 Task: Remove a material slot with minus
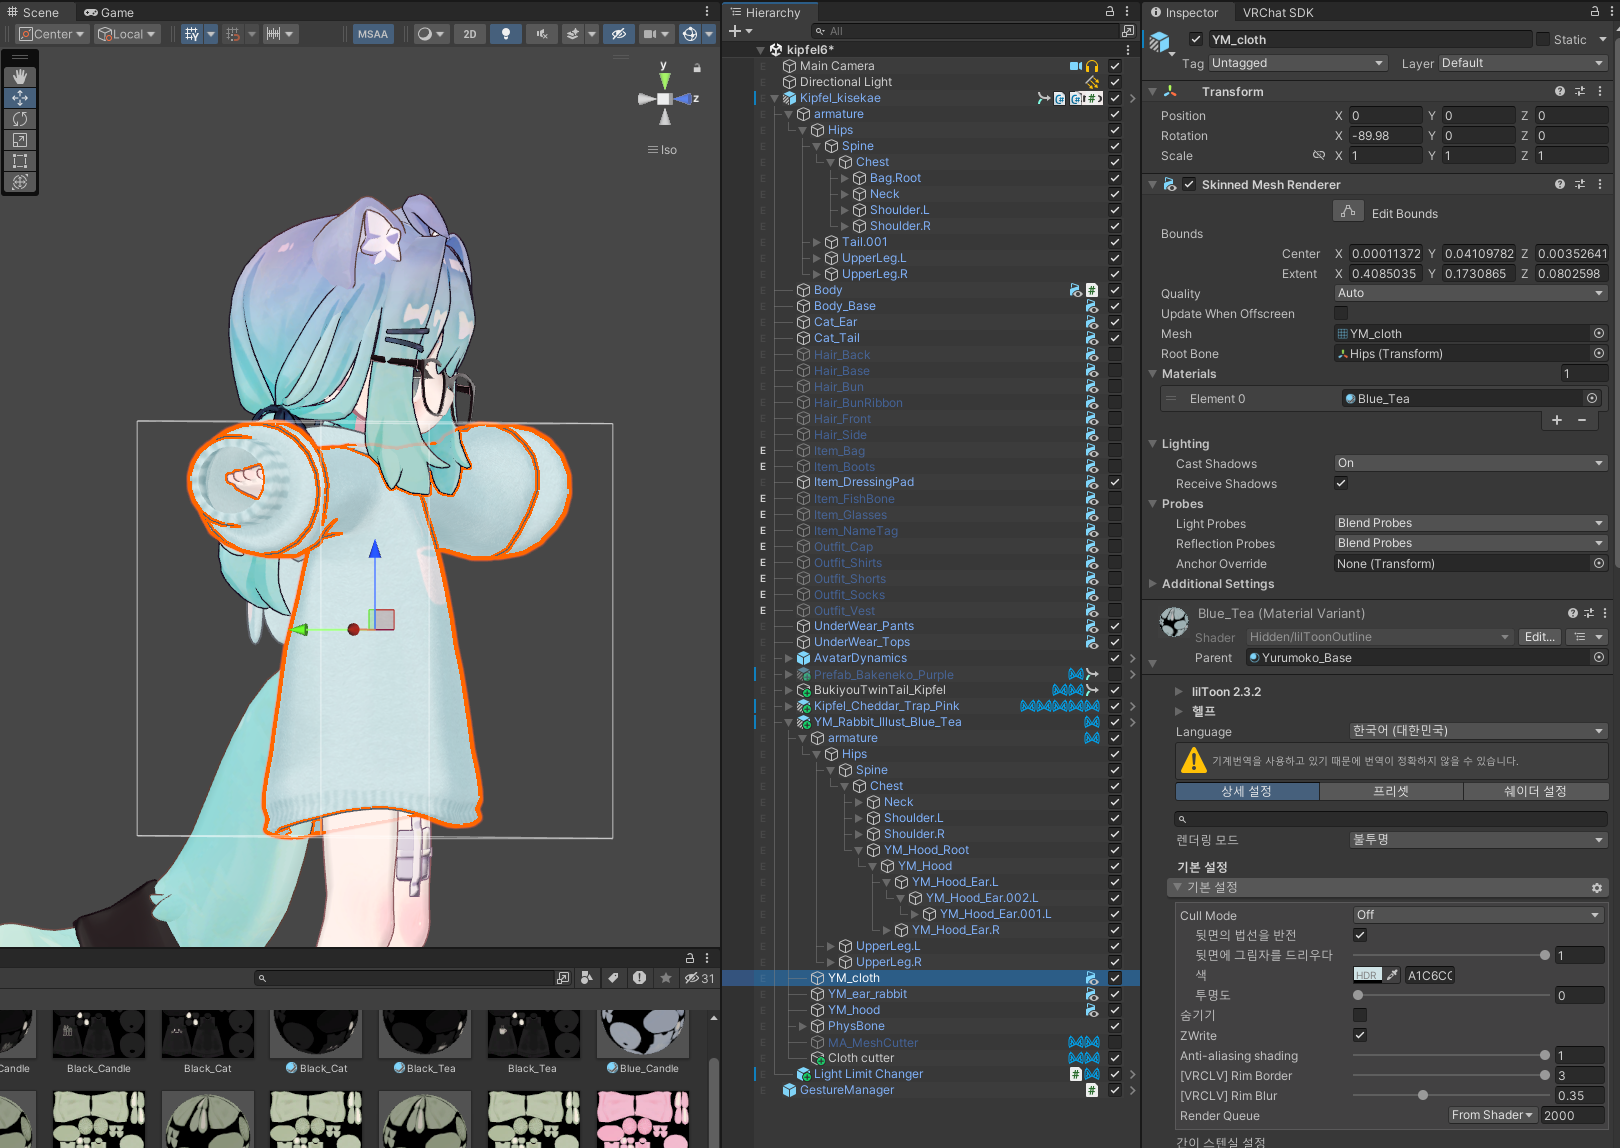click(1582, 420)
